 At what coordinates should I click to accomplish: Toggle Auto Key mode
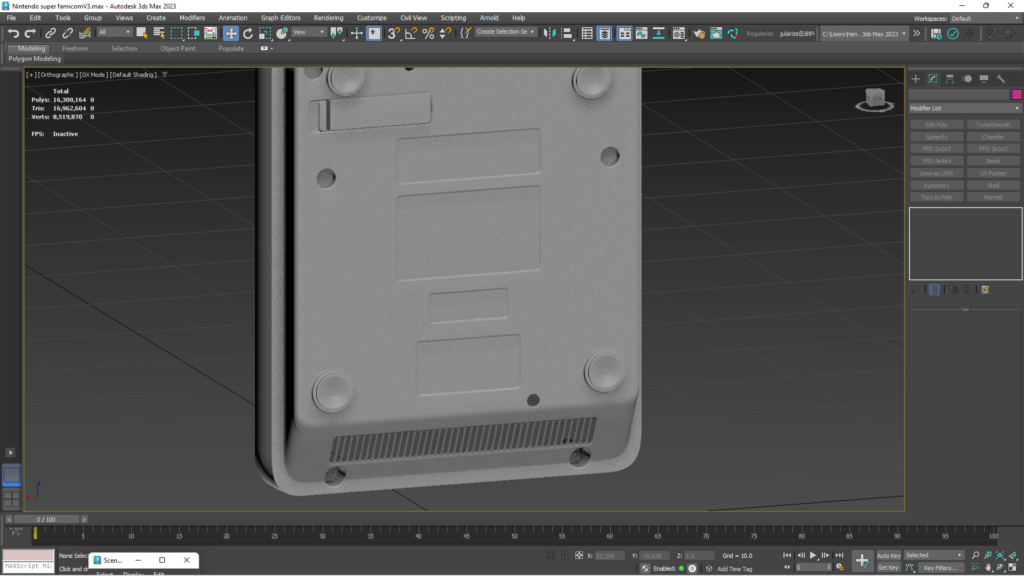888,555
